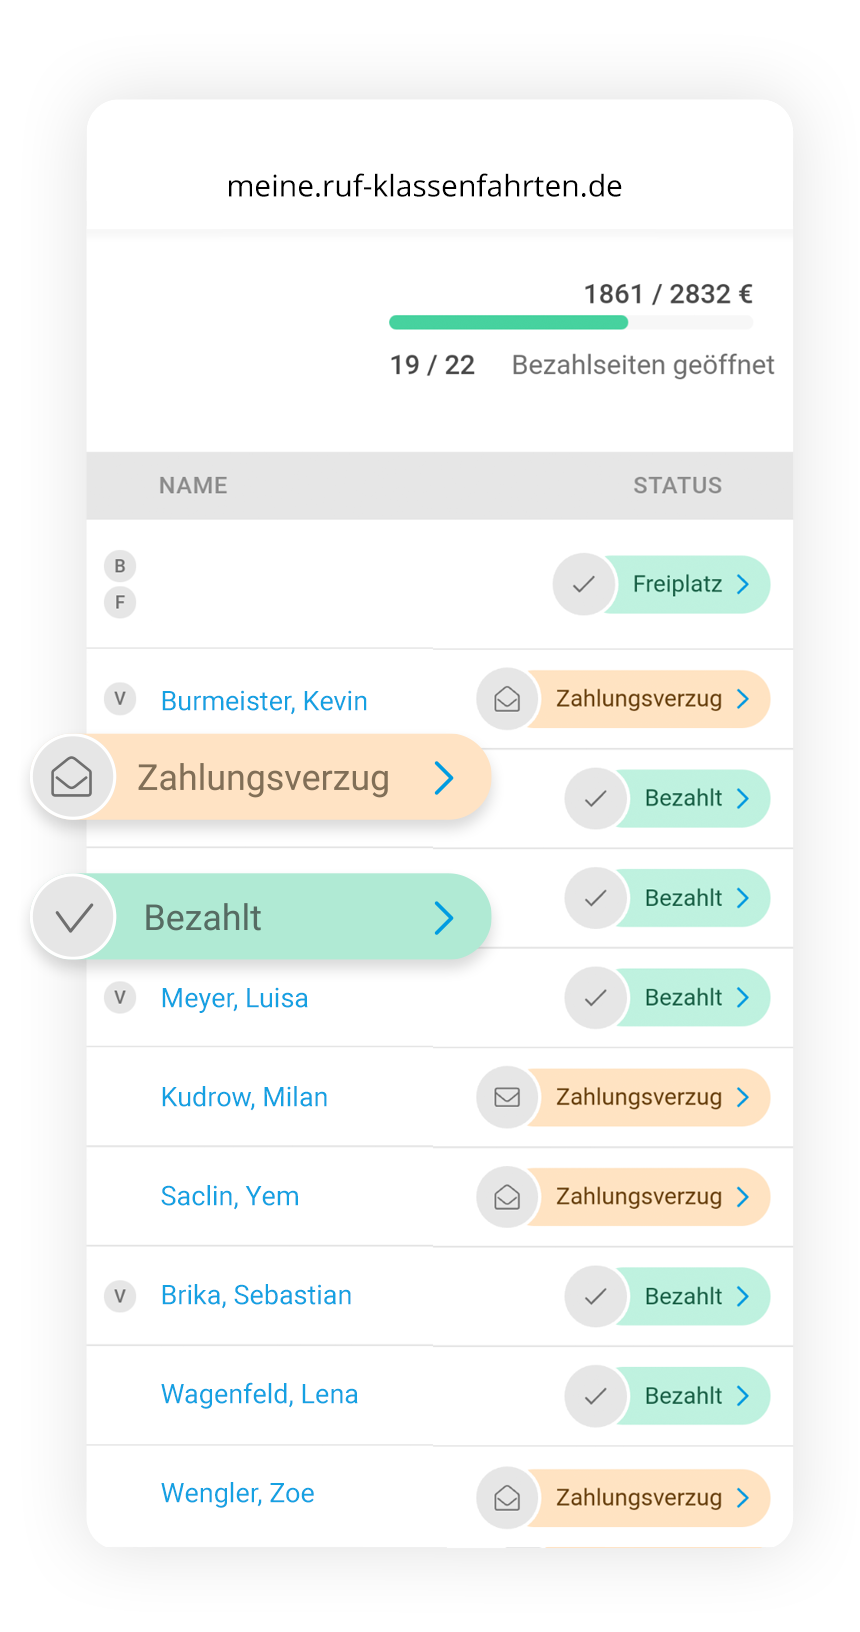Click the checkmark circle in Meyer, Luisa row
The width and height of the screenshot is (860, 1632).
pyautogui.click(x=596, y=997)
